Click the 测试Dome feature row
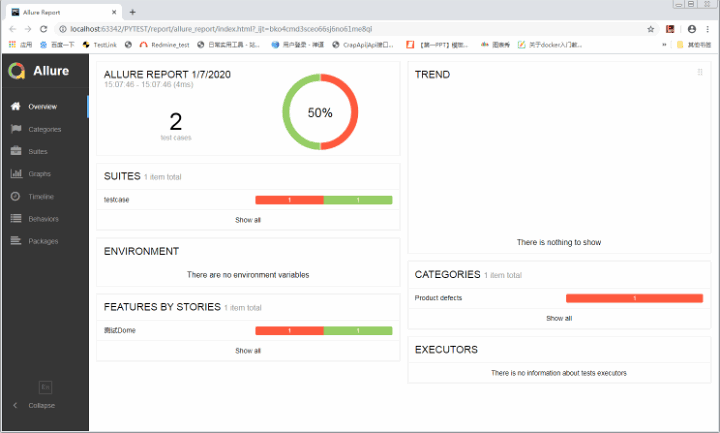Viewport: 720px width, 433px height. [248, 331]
